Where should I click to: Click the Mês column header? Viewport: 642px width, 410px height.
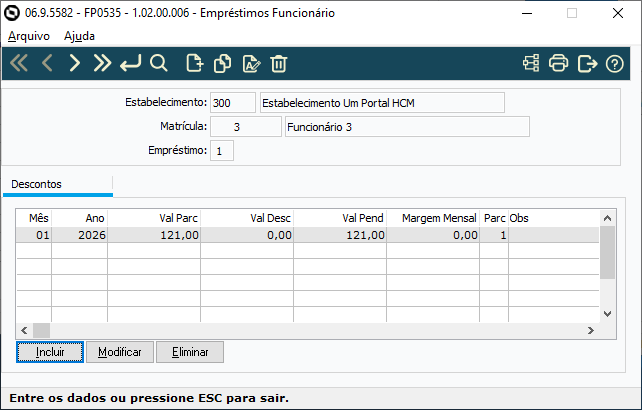pyautogui.click(x=34, y=218)
